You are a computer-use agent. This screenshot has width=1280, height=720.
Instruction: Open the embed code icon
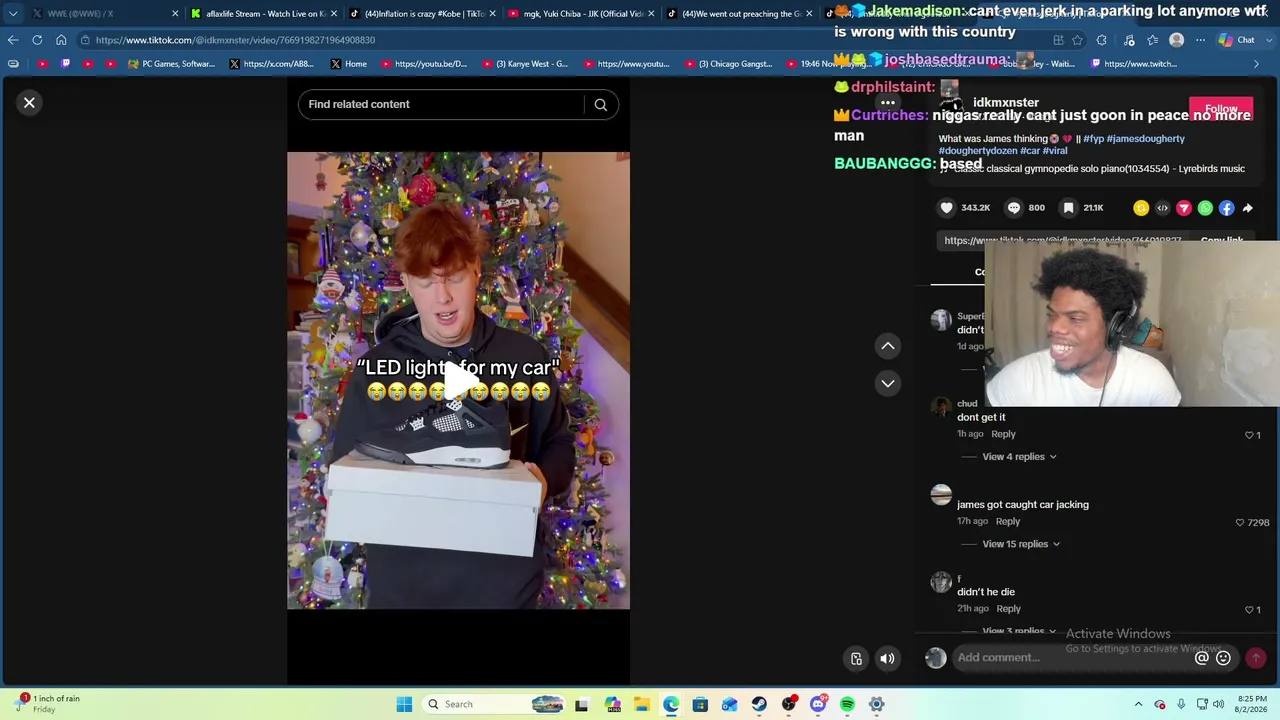(1162, 208)
